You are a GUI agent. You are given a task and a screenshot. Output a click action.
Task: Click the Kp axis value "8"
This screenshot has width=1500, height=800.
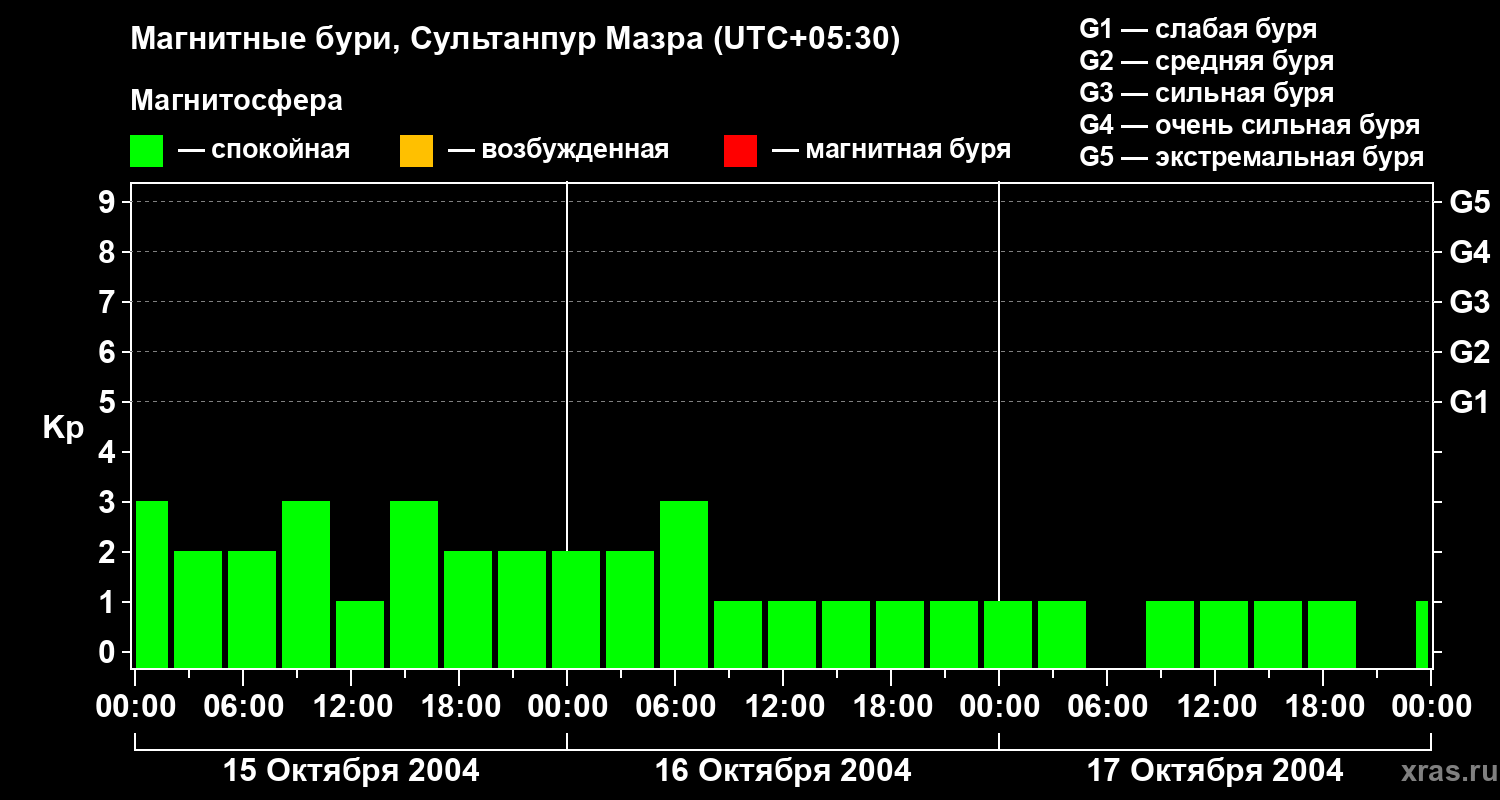[109, 252]
